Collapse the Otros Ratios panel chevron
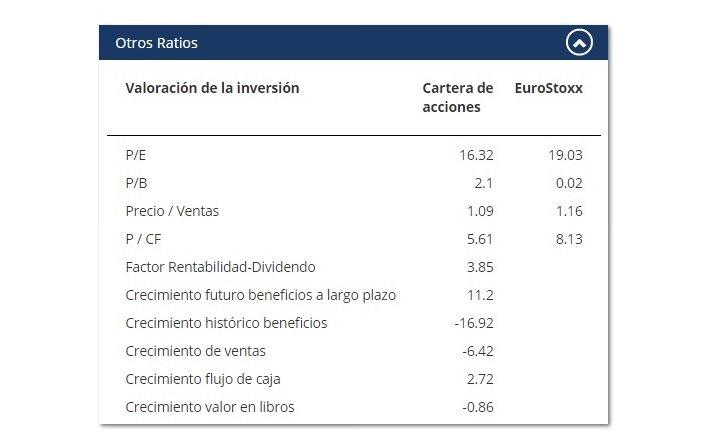721x440 pixels. coord(579,43)
